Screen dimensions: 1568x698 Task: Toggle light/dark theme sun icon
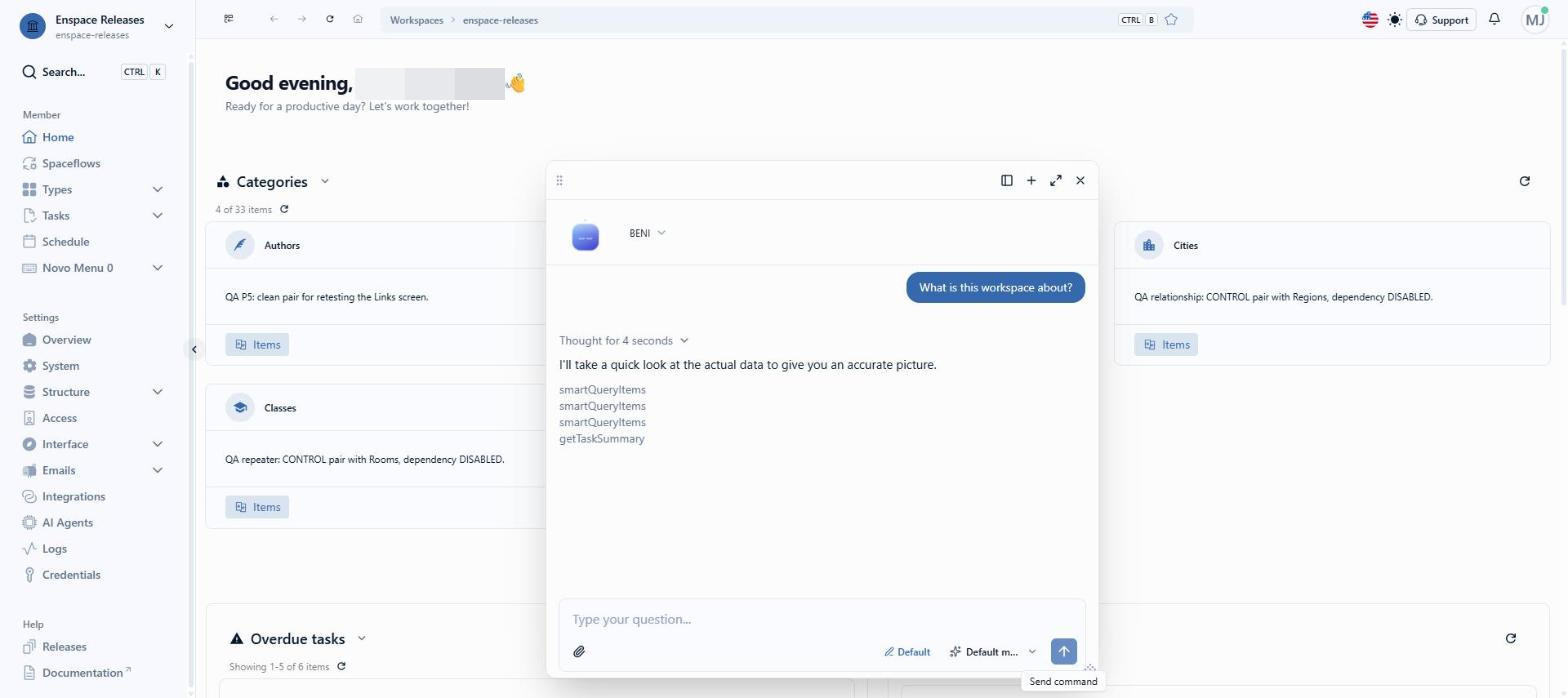pyautogui.click(x=1395, y=19)
